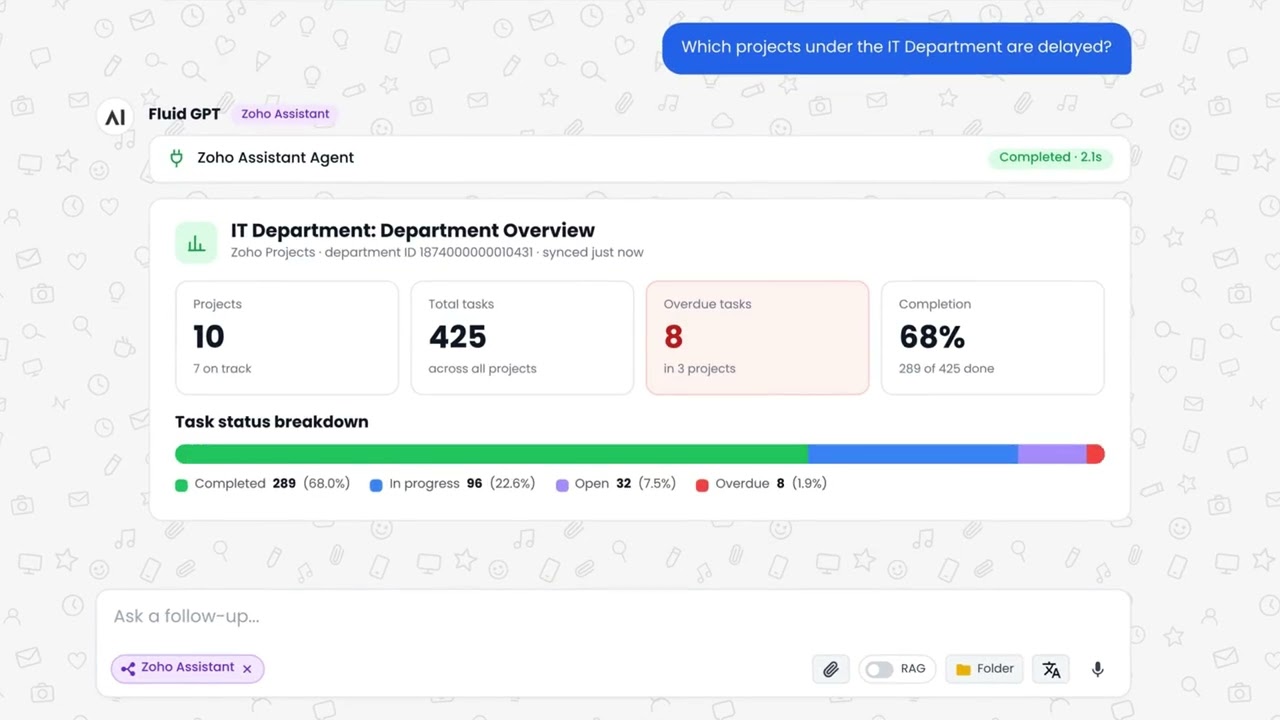Click the purple Open legend swatch

pos(562,485)
